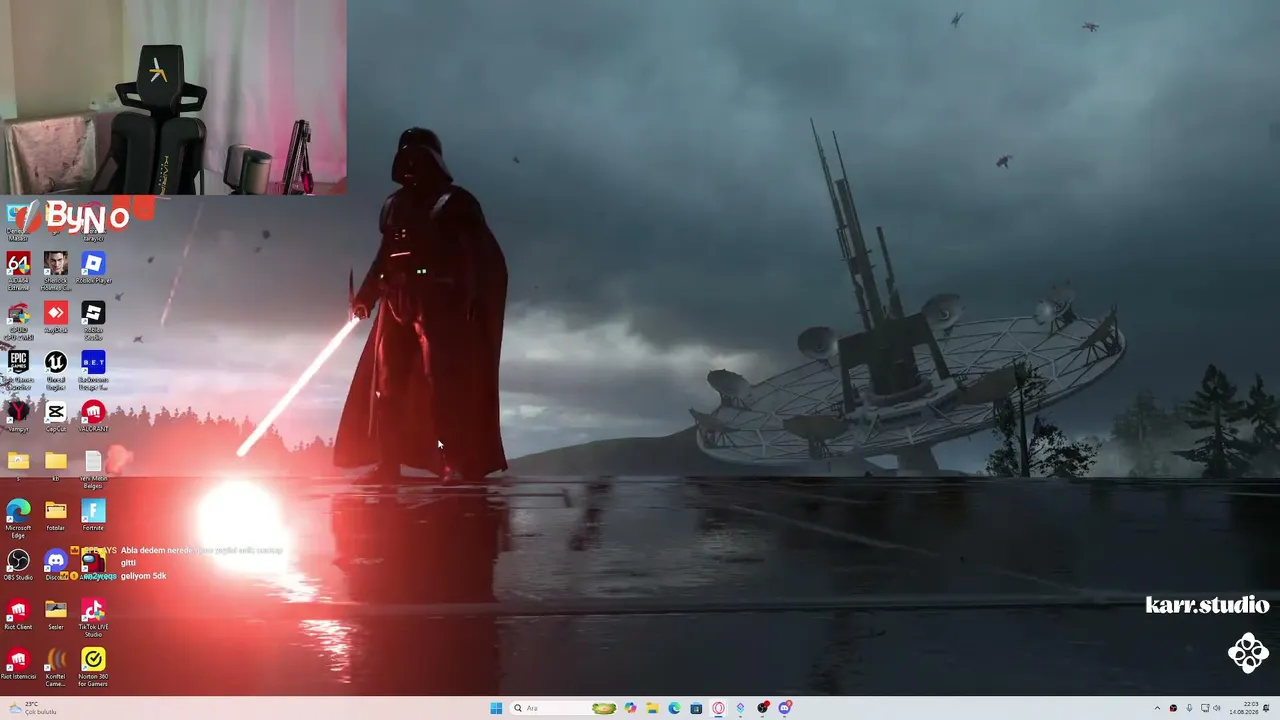1280x720 pixels.
Task: Click the microphone icon in system tray
Action: [1189, 708]
